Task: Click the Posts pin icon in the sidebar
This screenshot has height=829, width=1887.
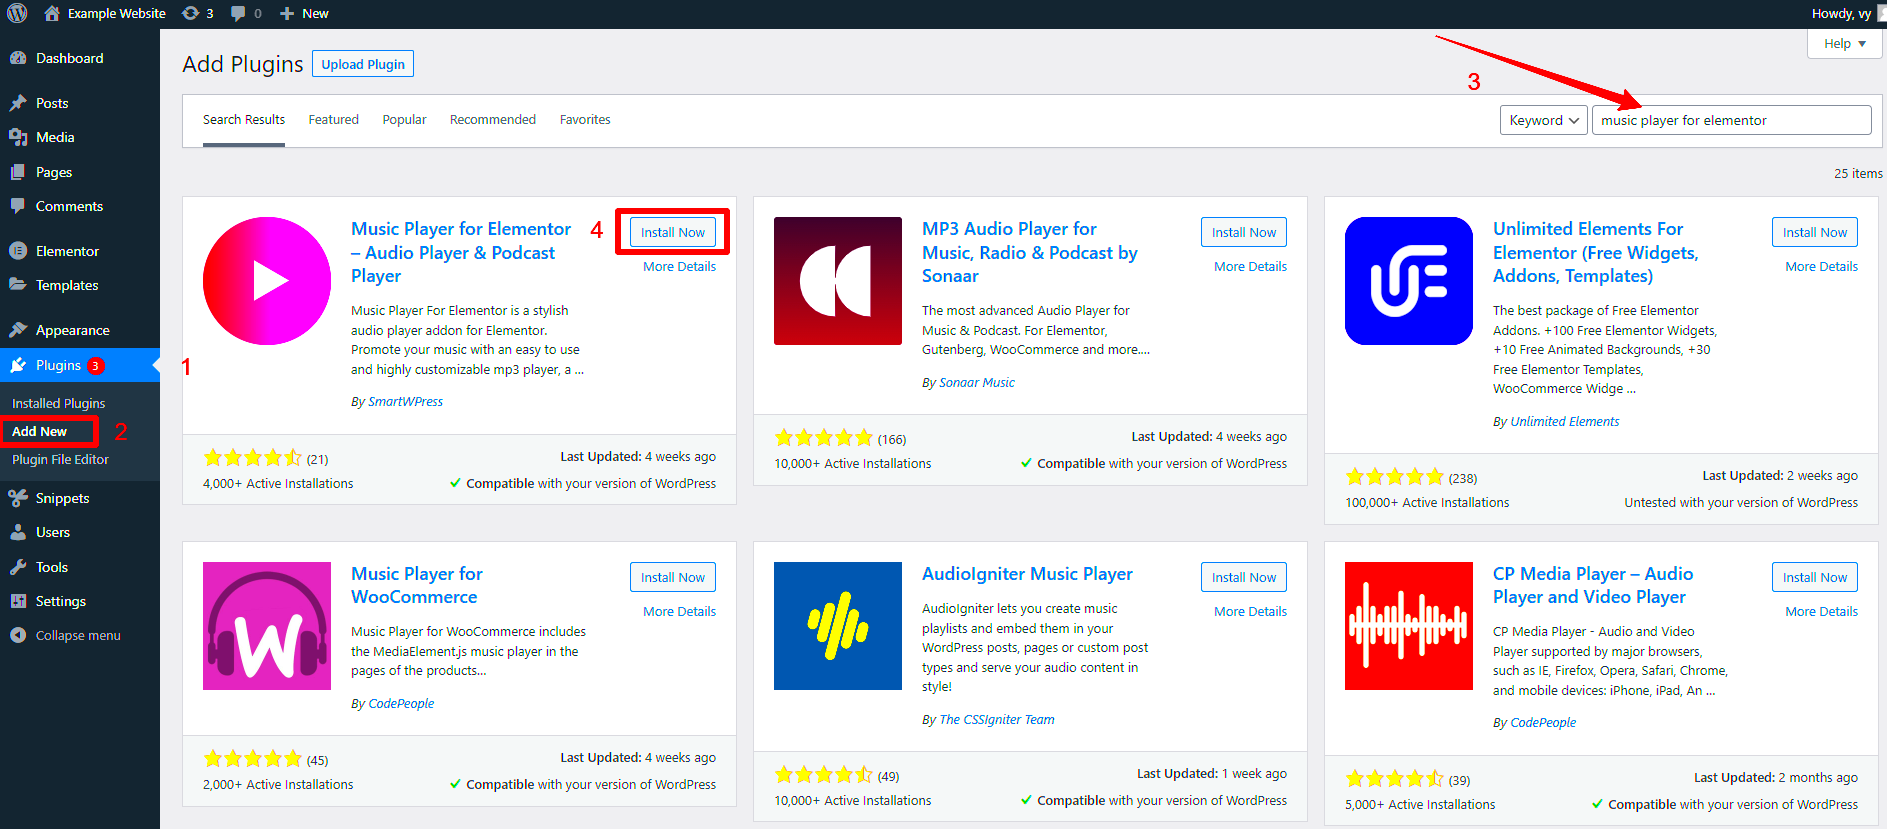Action: [x=18, y=103]
